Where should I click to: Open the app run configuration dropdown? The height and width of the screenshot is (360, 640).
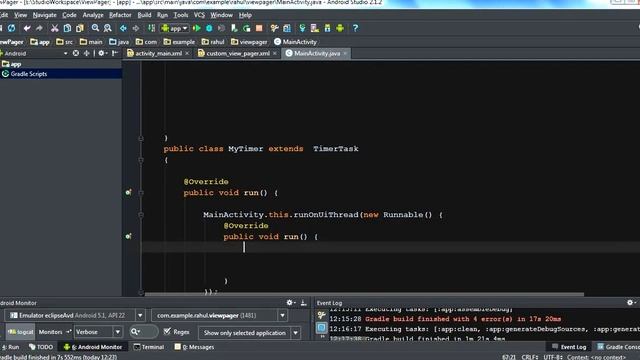click(174, 28)
